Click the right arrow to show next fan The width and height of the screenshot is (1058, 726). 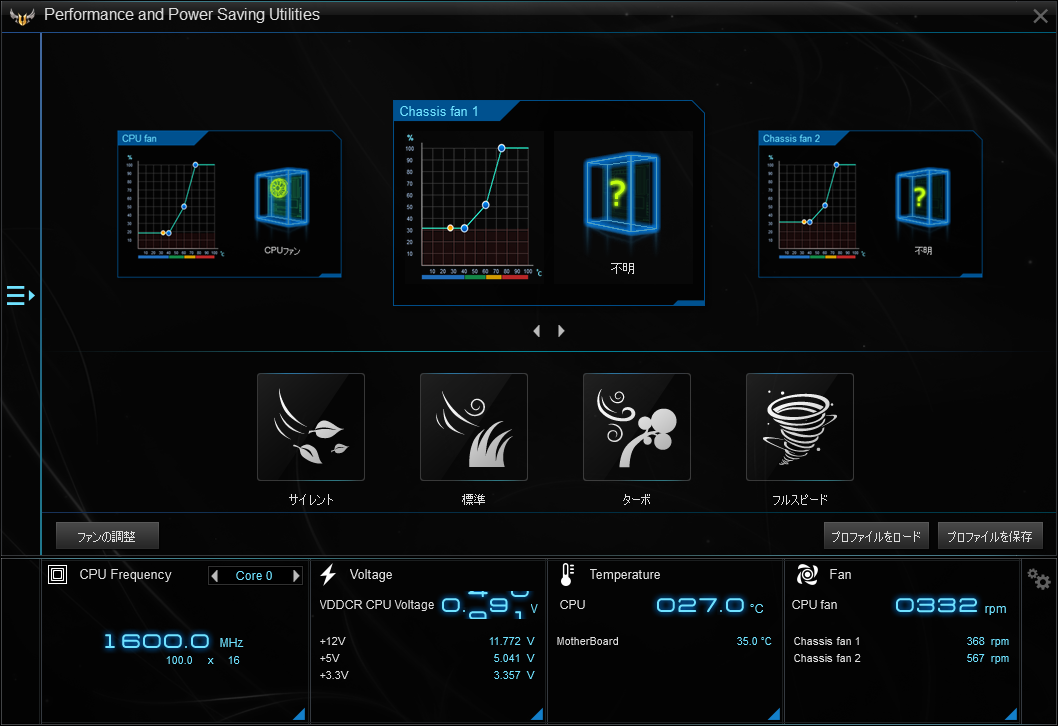561,330
